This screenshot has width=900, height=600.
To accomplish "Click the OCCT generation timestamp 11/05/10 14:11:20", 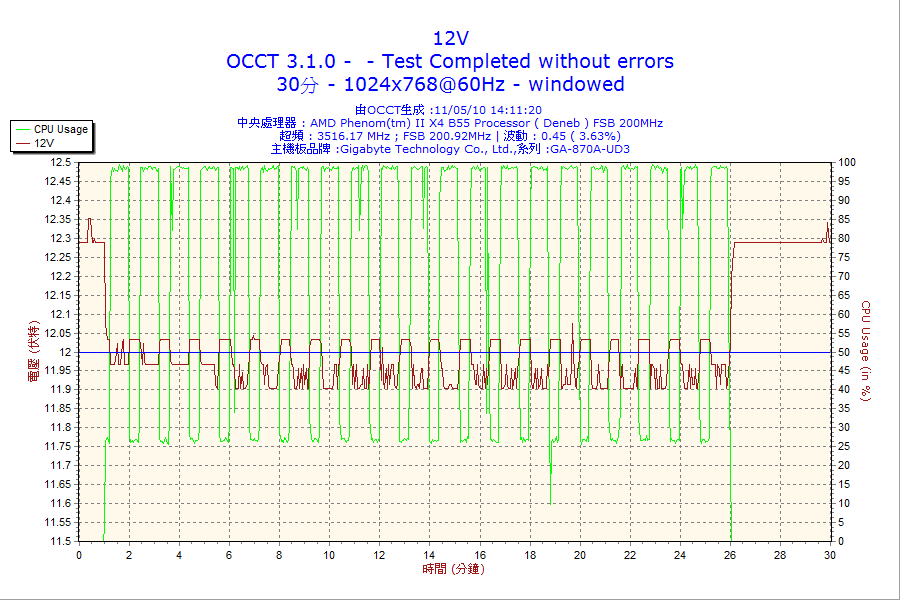I will pyautogui.click(x=488, y=110).
